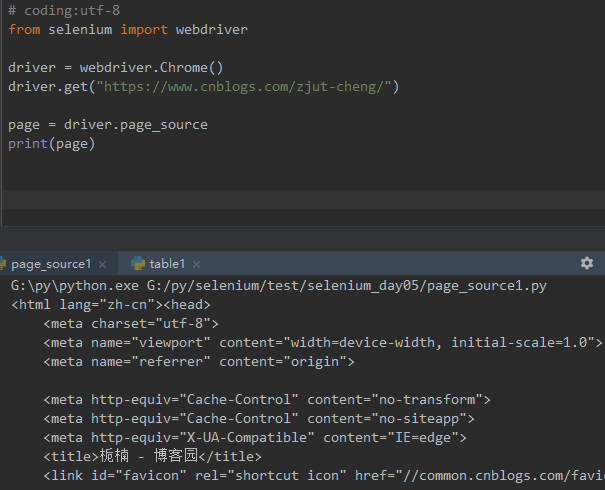Click the meta viewport output line
The height and width of the screenshot is (490, 605).
coord(323,343)
